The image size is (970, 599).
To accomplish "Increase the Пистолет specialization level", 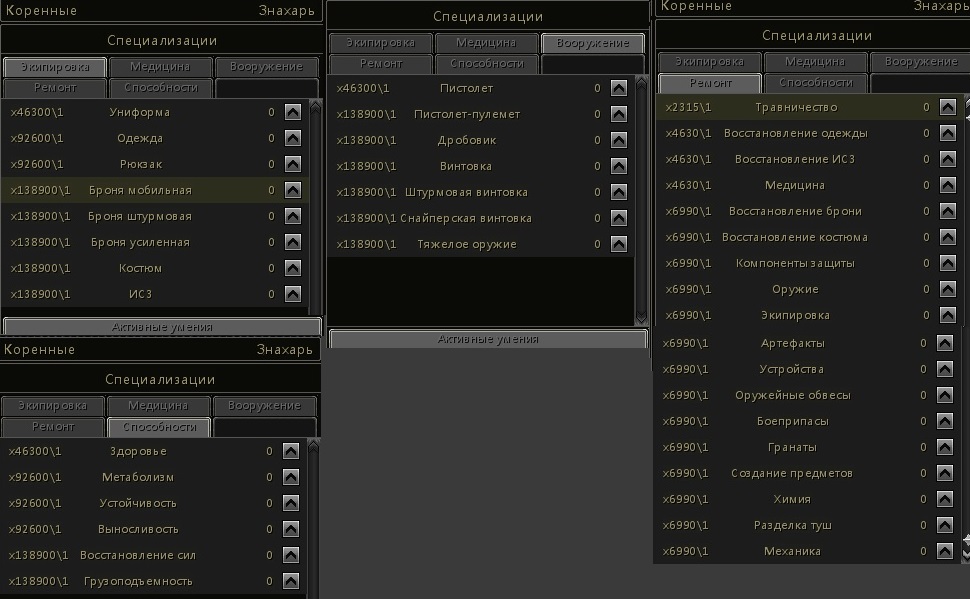I will (618, 88).
